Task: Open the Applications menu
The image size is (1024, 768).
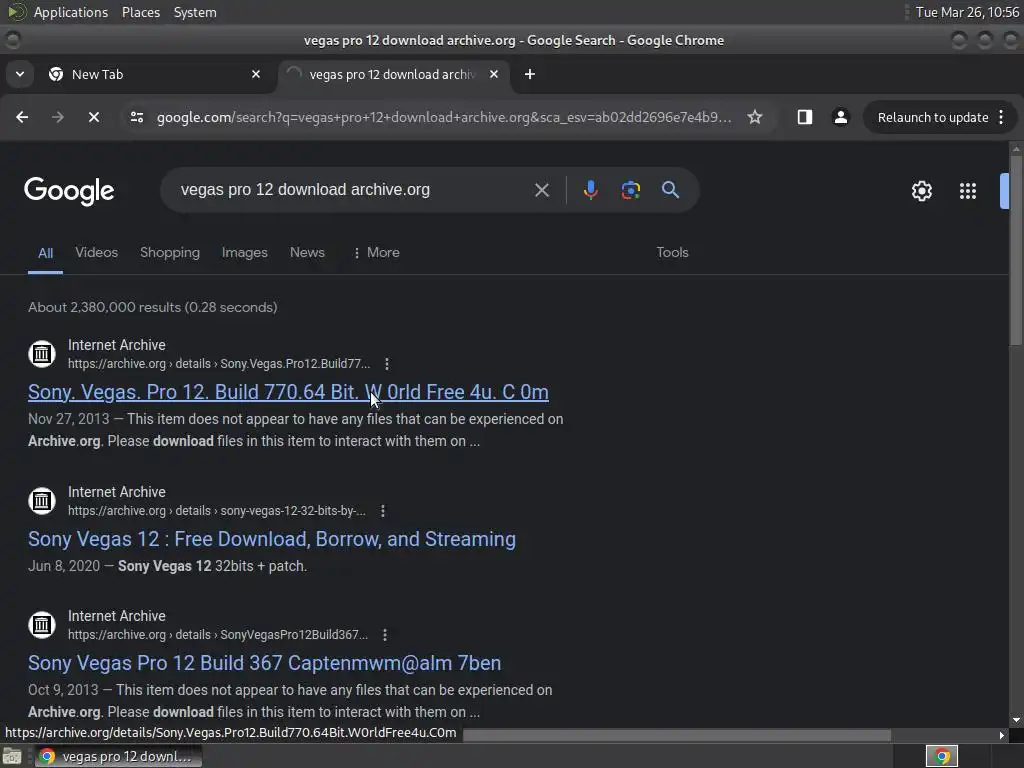Action: 71,12
